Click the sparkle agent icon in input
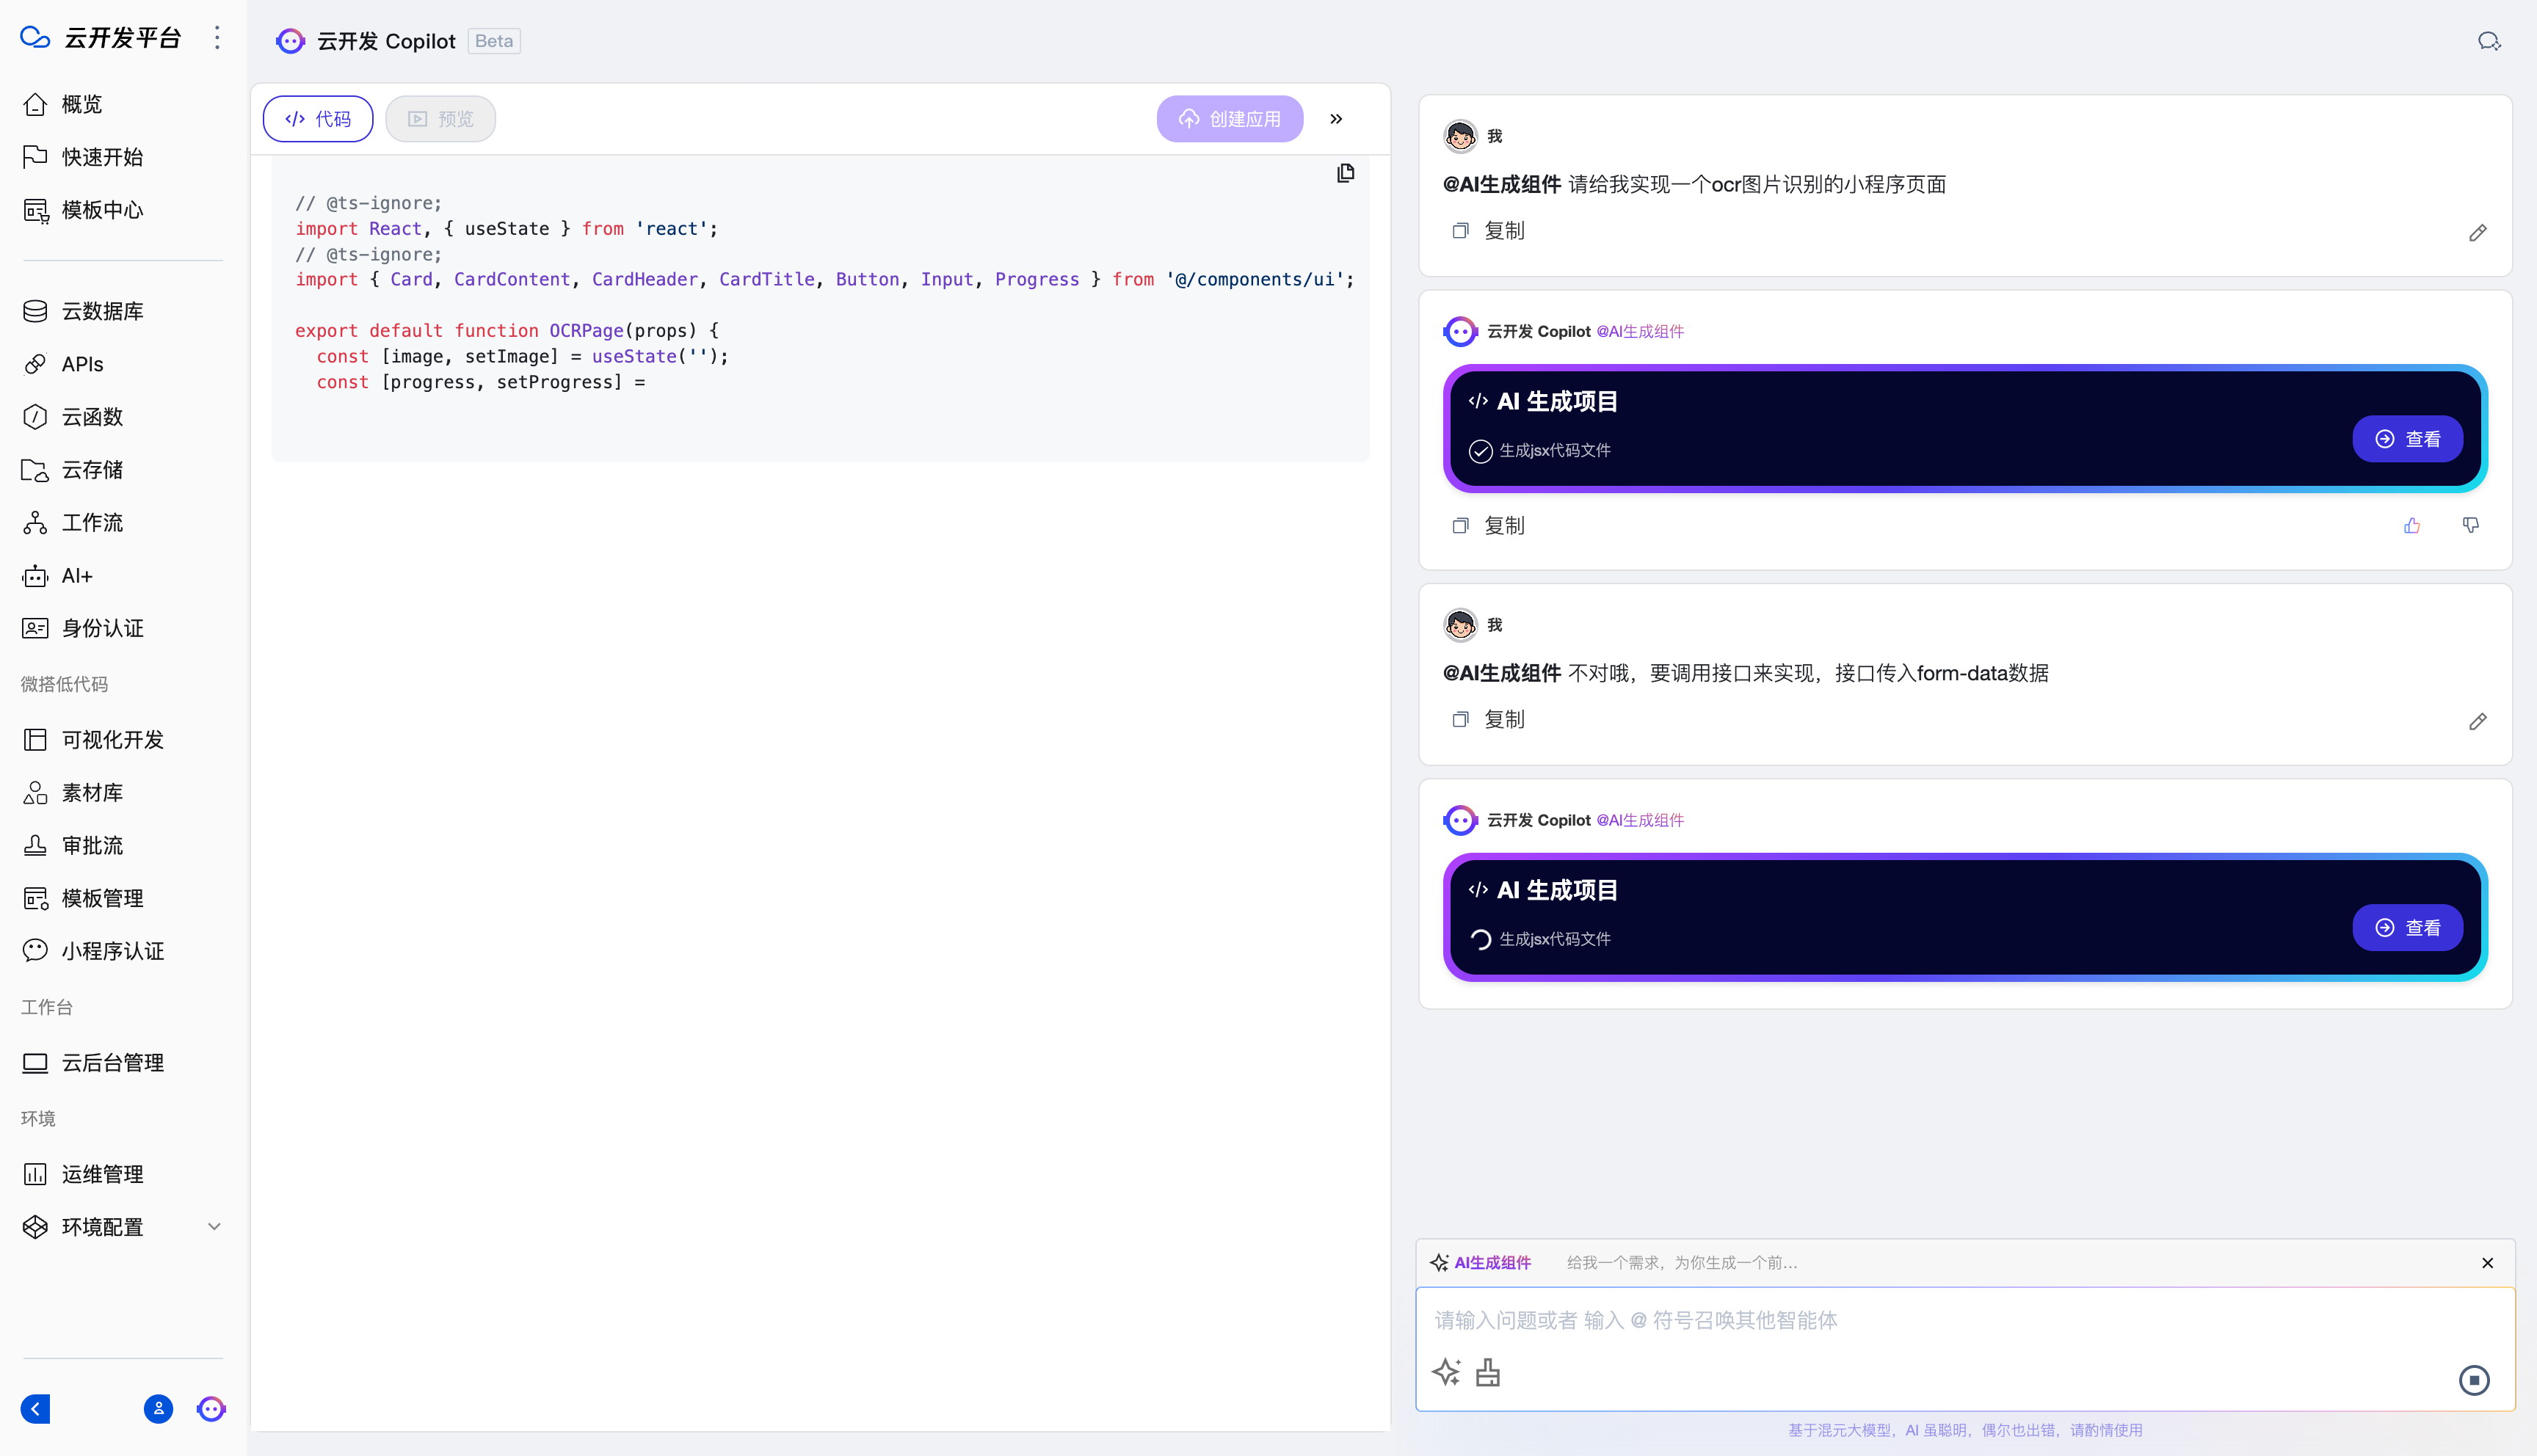 [1446, 1373]
